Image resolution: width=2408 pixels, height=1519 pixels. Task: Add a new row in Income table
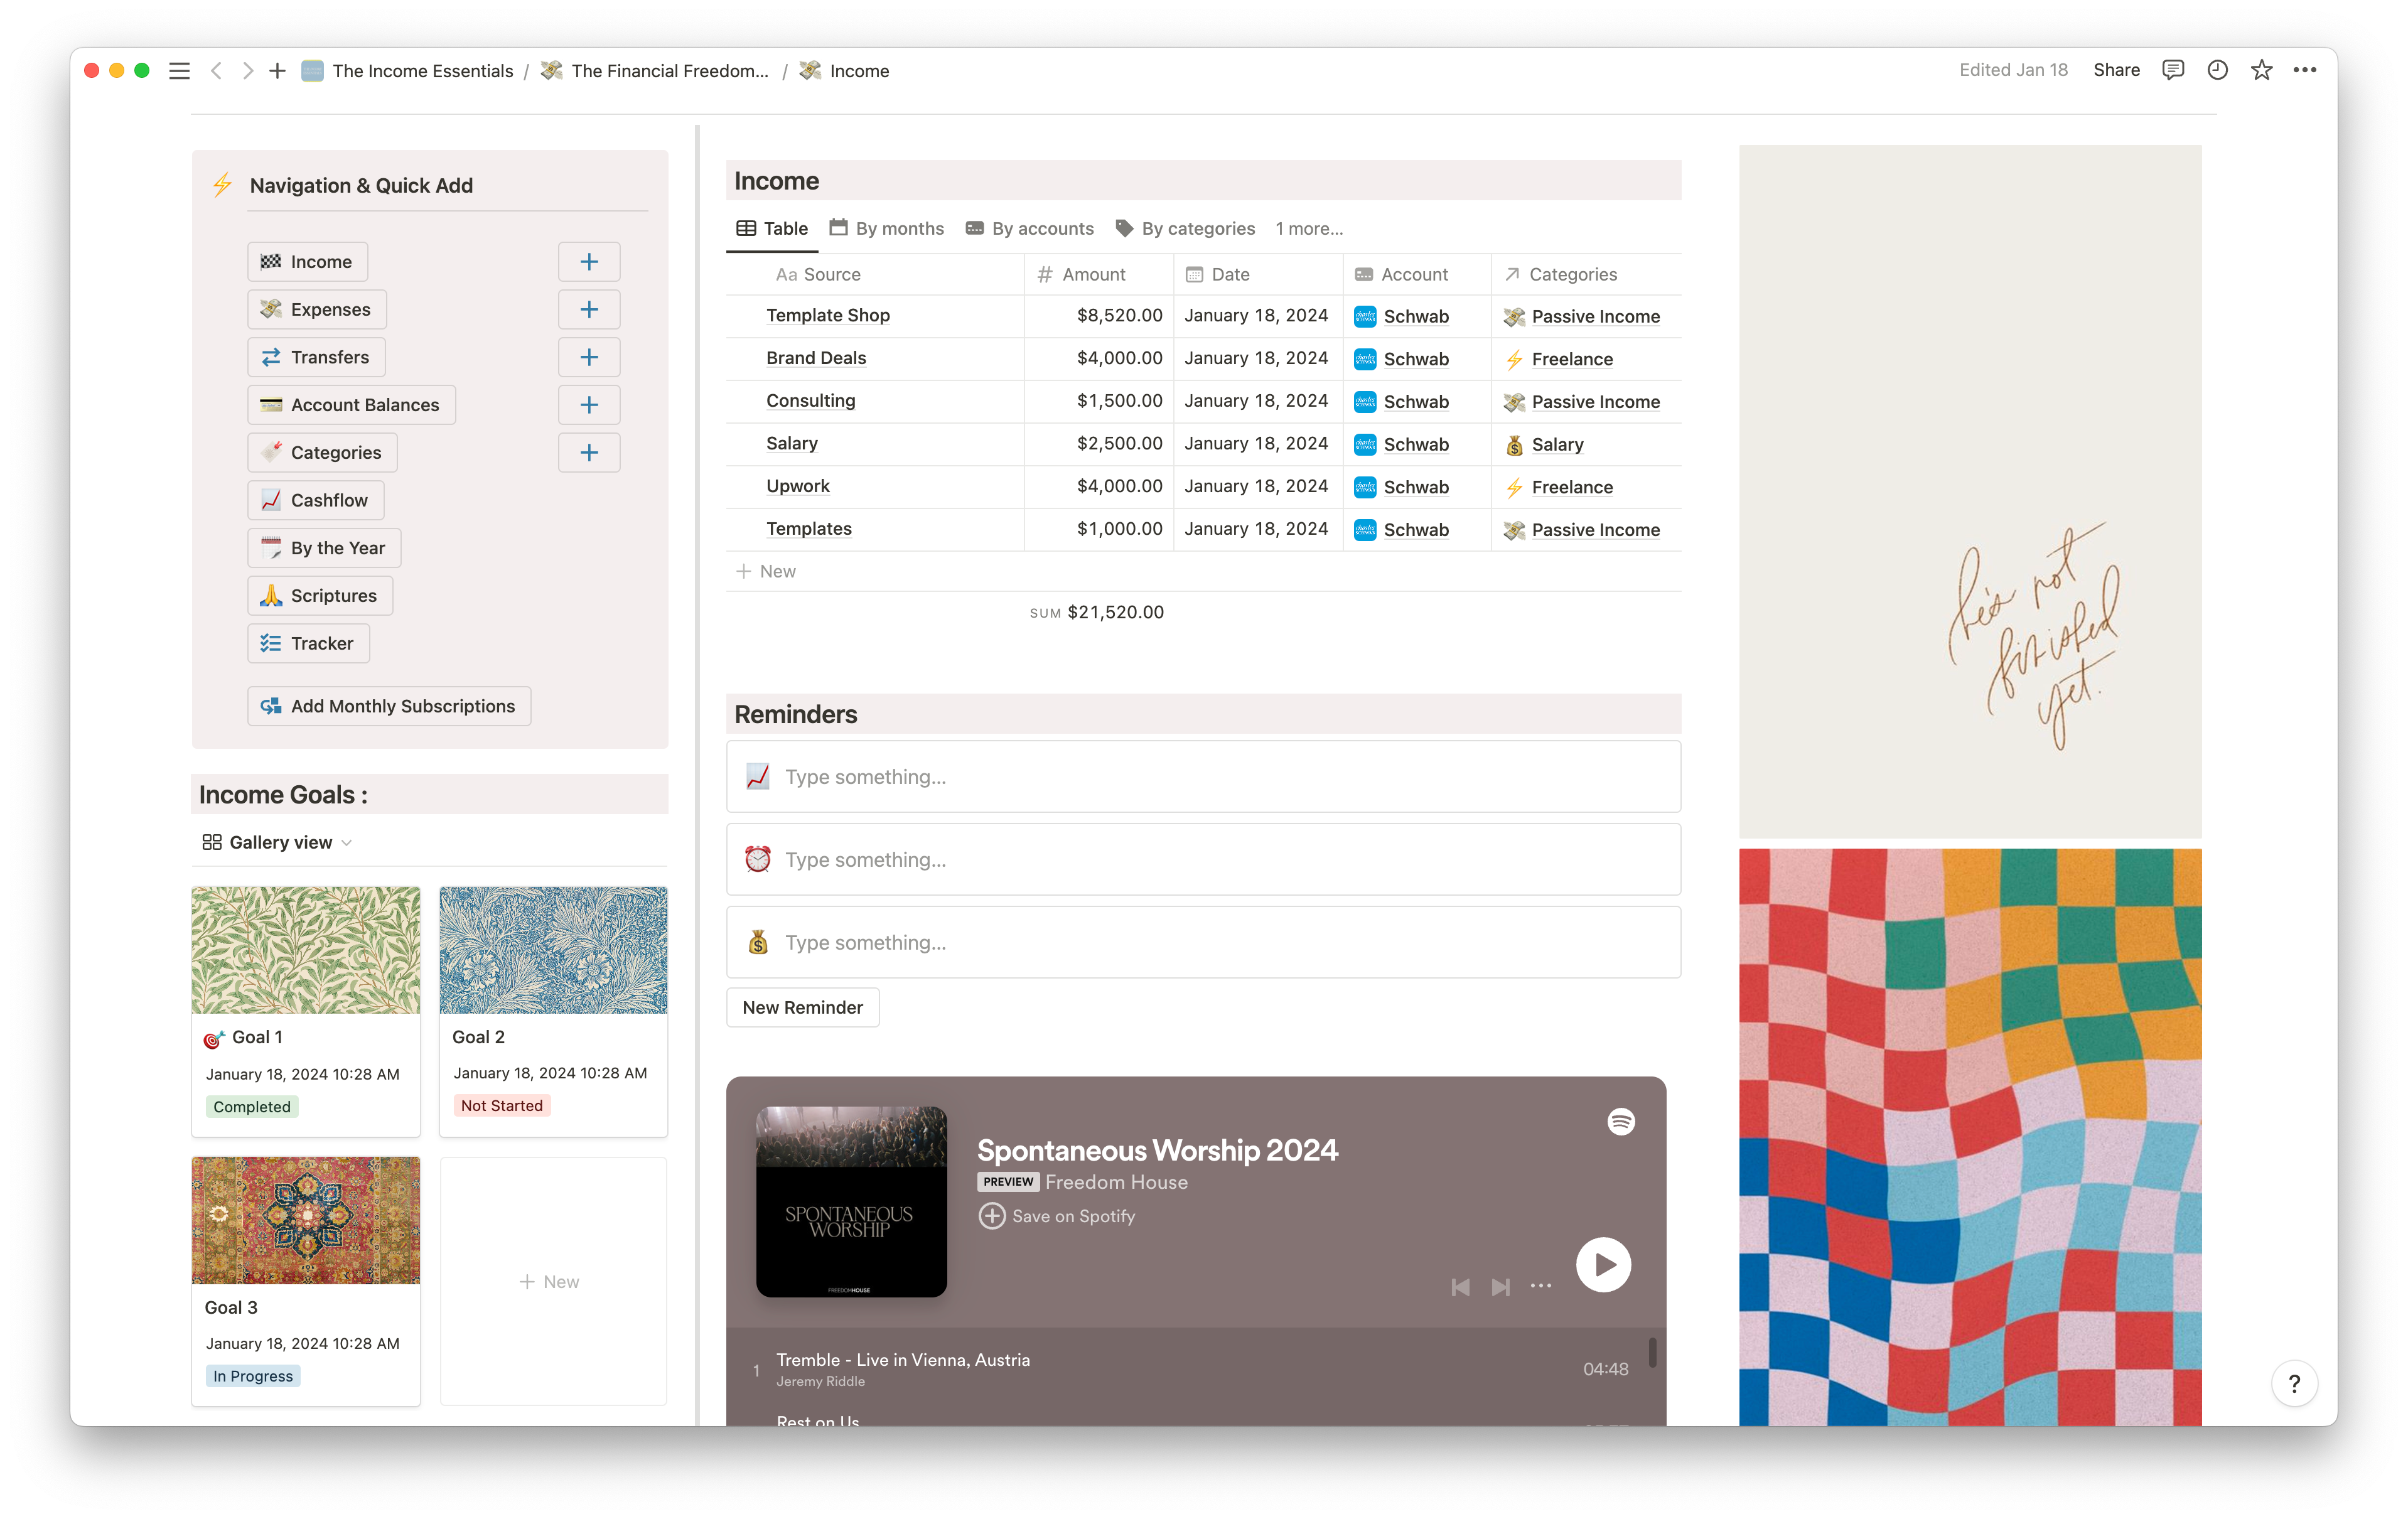(x=767, y=572)
